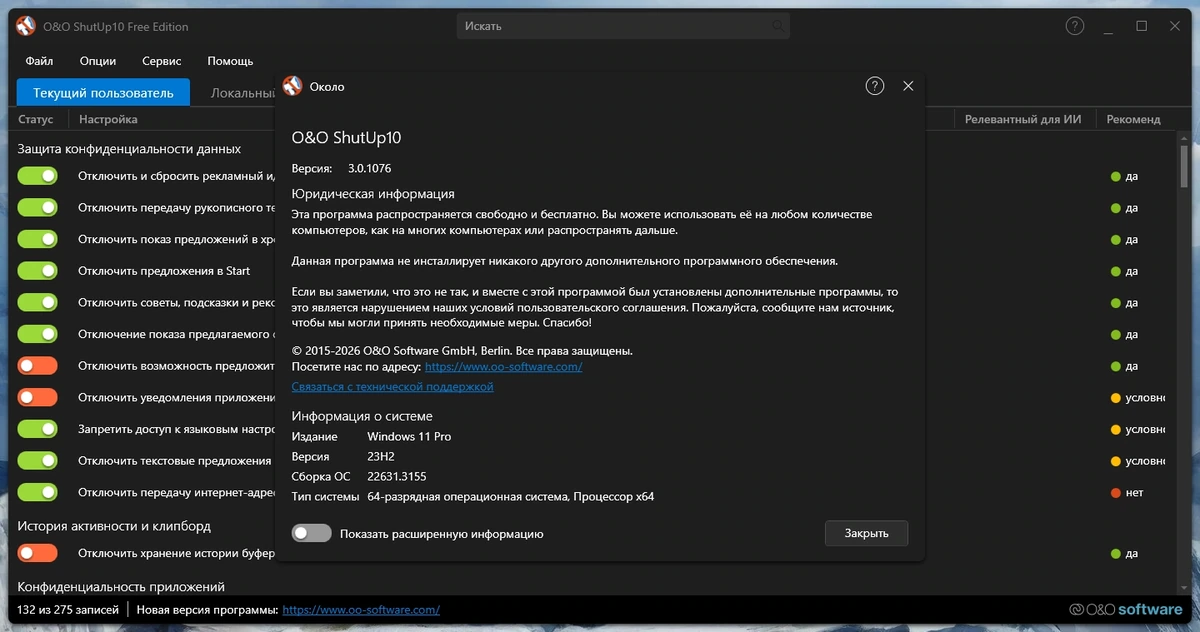The width and height of the screenshot is (1200, 632).
Task: Open the Помощь menu
Action: tap(230, 61)
